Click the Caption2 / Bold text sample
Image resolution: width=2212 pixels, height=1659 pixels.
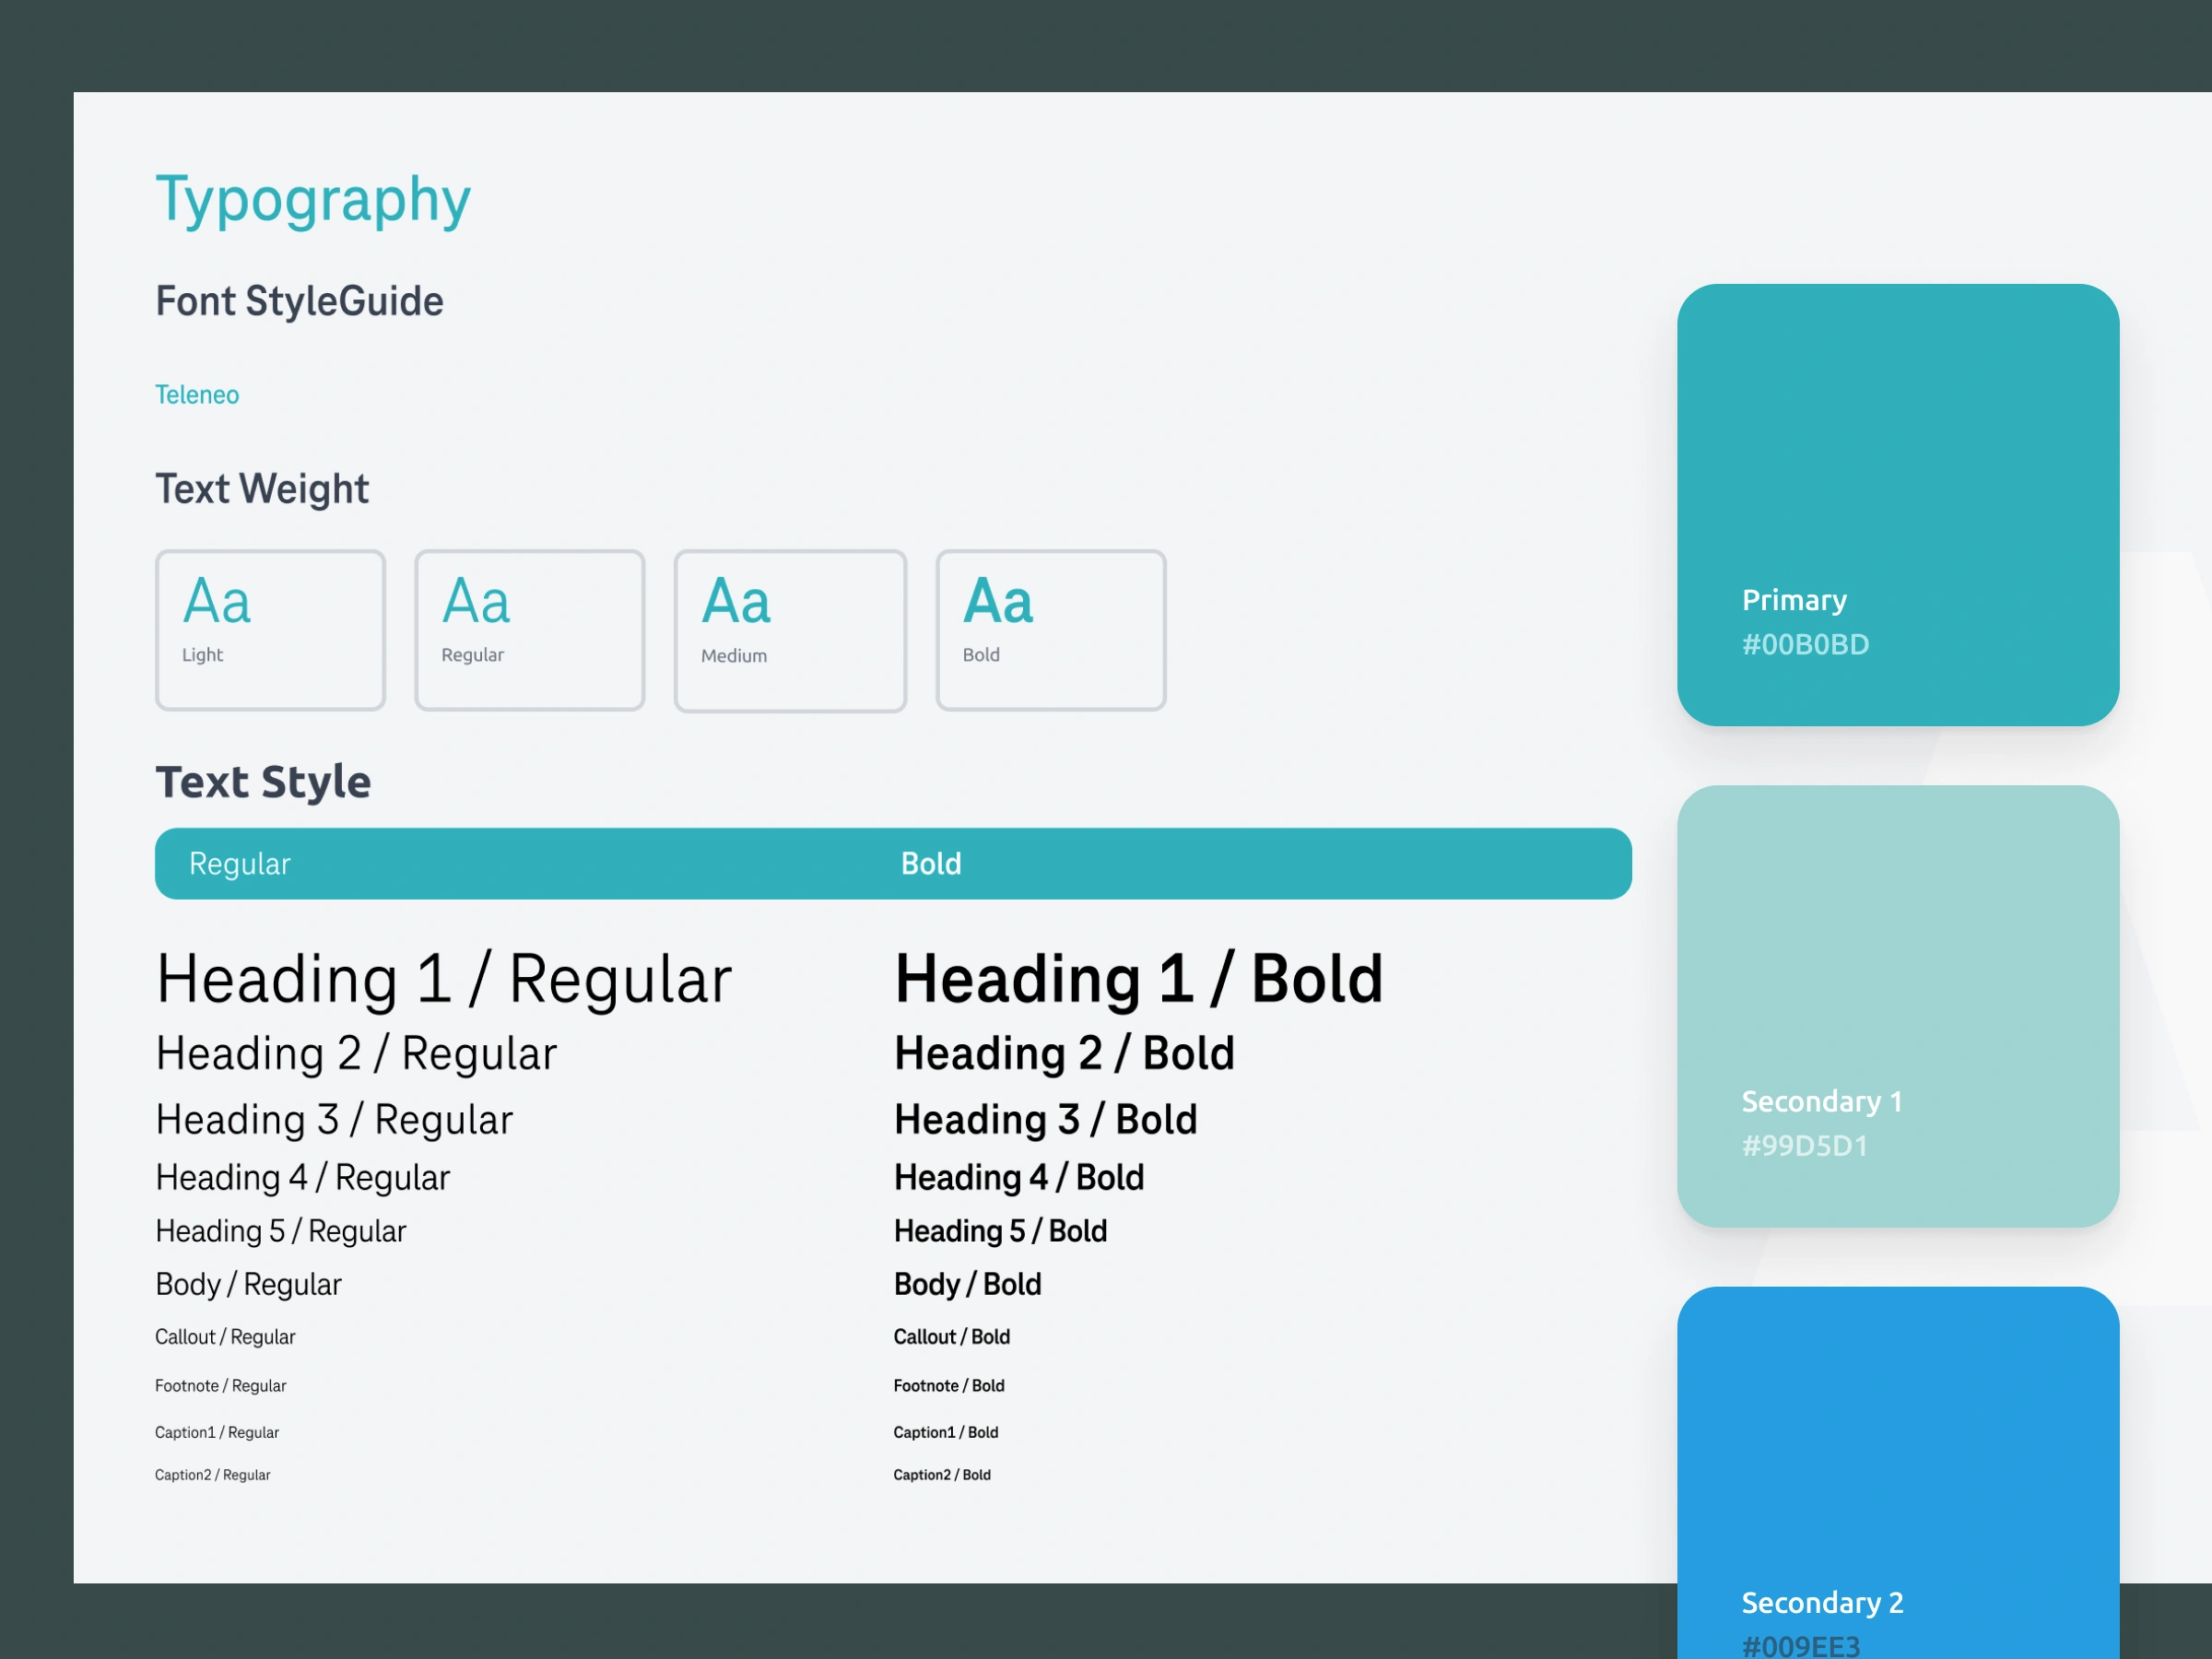pos(942,1474)
